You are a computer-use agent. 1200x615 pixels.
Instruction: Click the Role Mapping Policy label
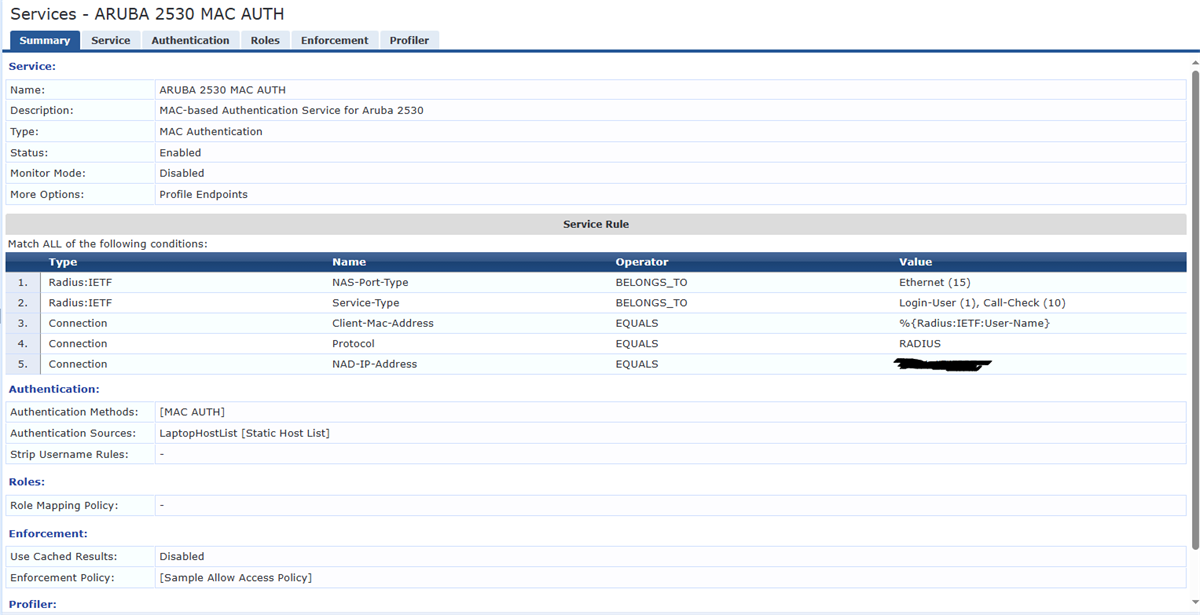[x=64, y=505]
